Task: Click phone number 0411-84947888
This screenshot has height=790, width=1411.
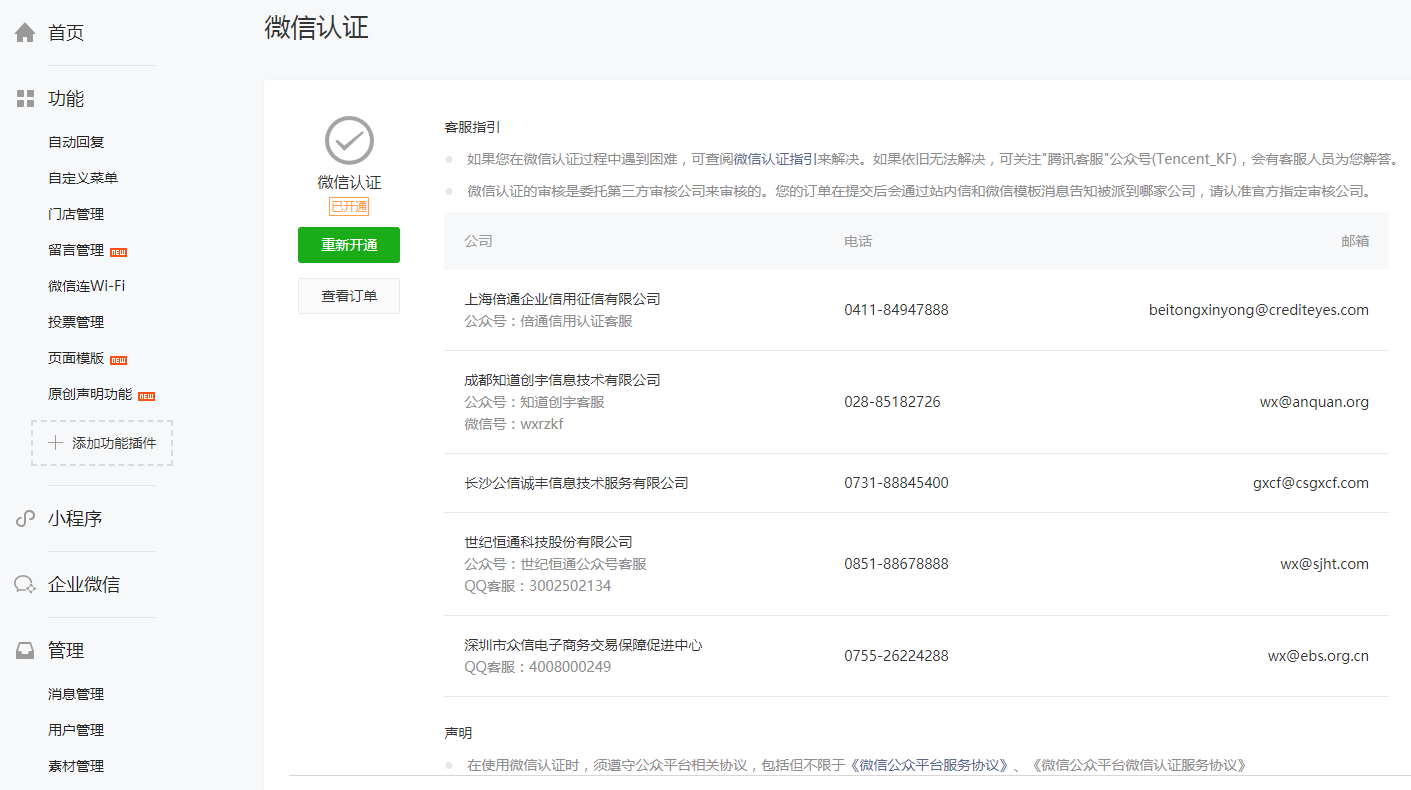Action: pos(896,310)
